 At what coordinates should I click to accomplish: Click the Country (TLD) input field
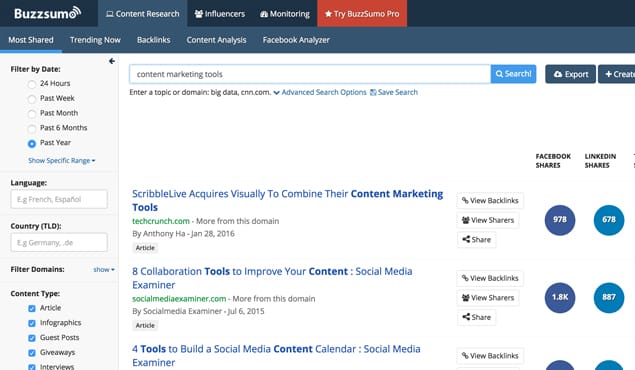(59, 242)
